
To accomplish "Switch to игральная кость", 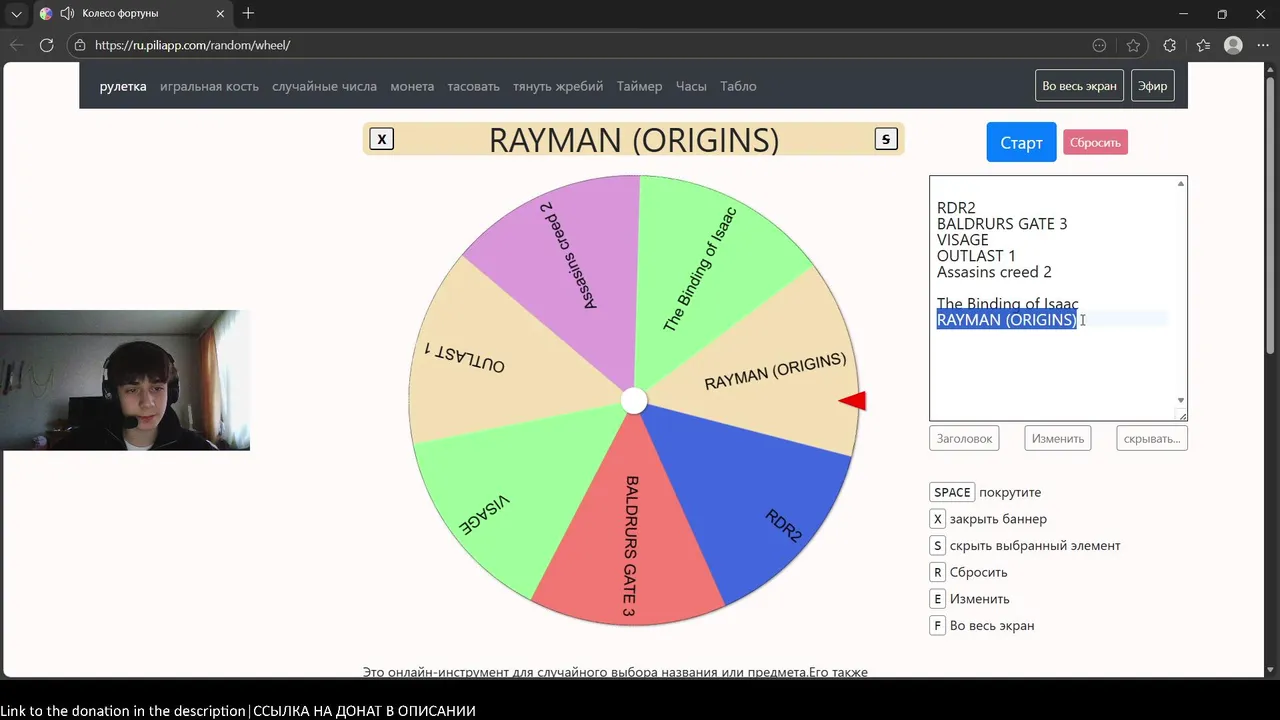I will click(x=209, y=86).
